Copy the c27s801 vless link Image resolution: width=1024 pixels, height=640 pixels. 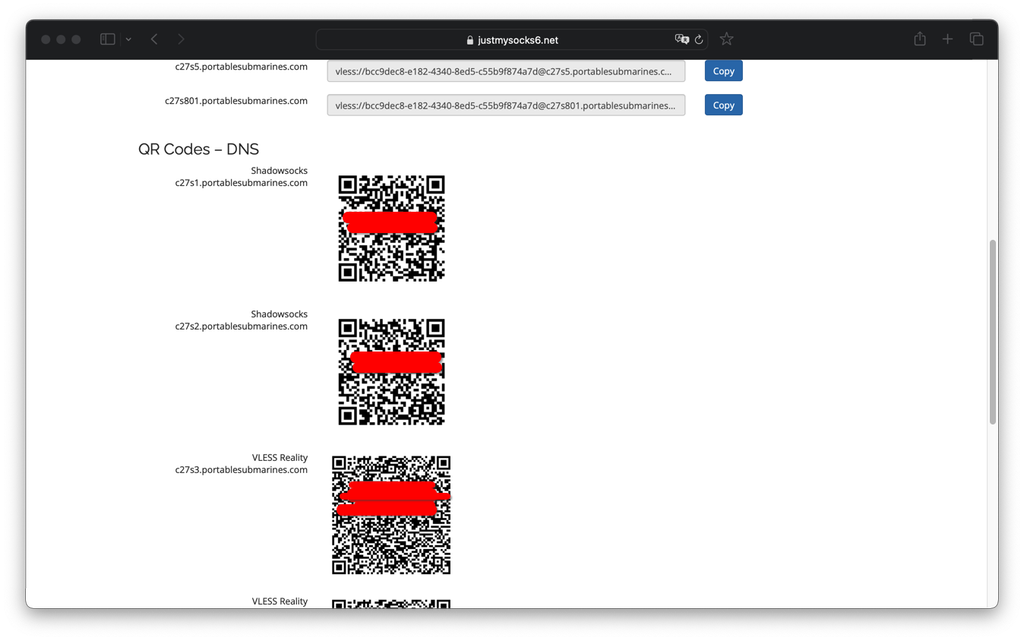pos(723,105)
